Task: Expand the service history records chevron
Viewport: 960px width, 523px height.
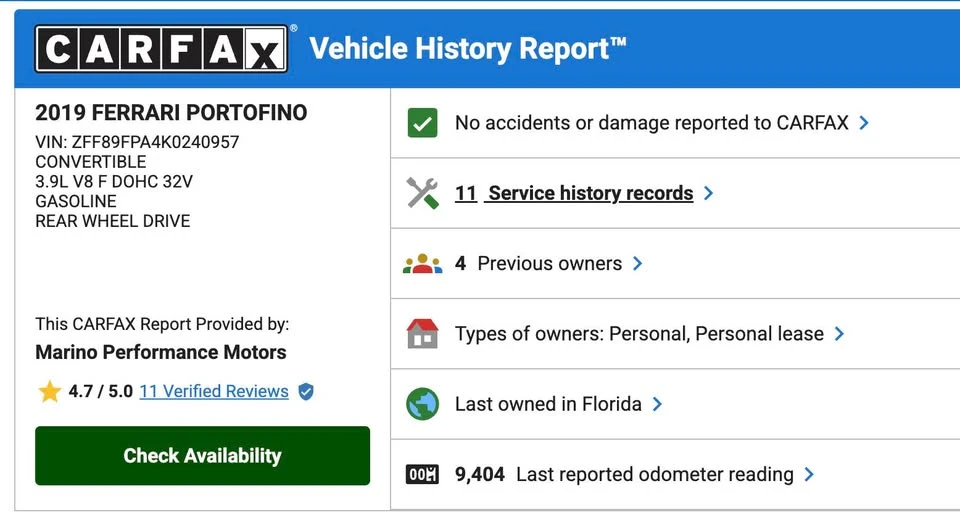Action: pyautogui.click(x=708, y=193)
